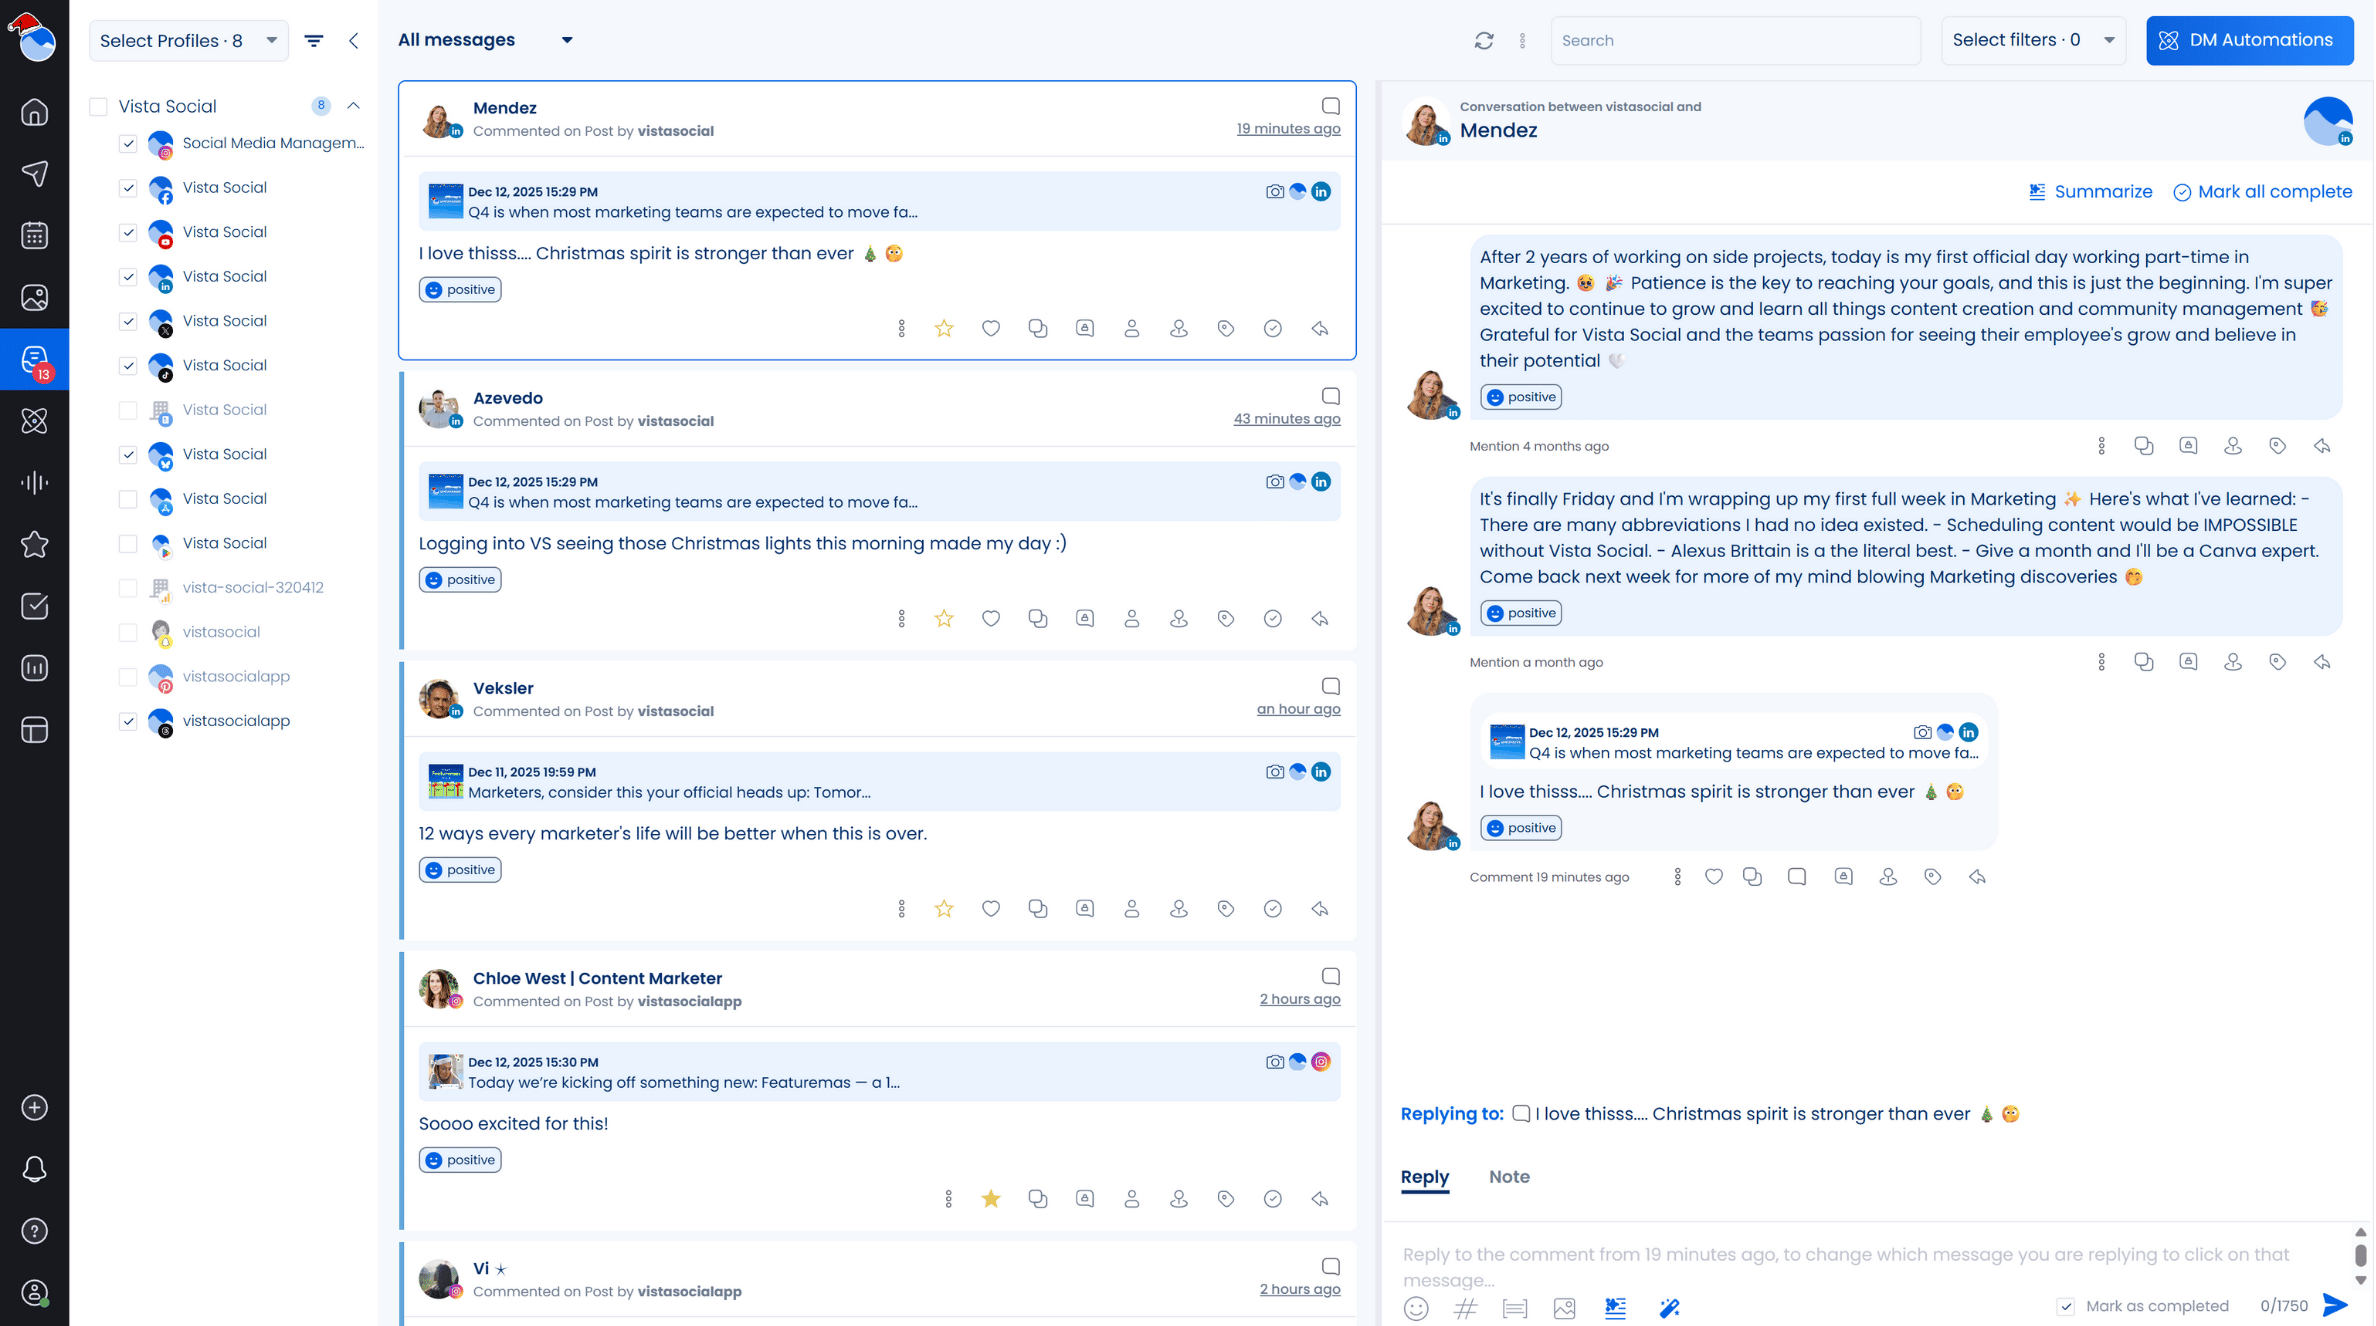Click the DM Automations button
Screen dimensions: 2376x1326
(x=2248, y=41)
